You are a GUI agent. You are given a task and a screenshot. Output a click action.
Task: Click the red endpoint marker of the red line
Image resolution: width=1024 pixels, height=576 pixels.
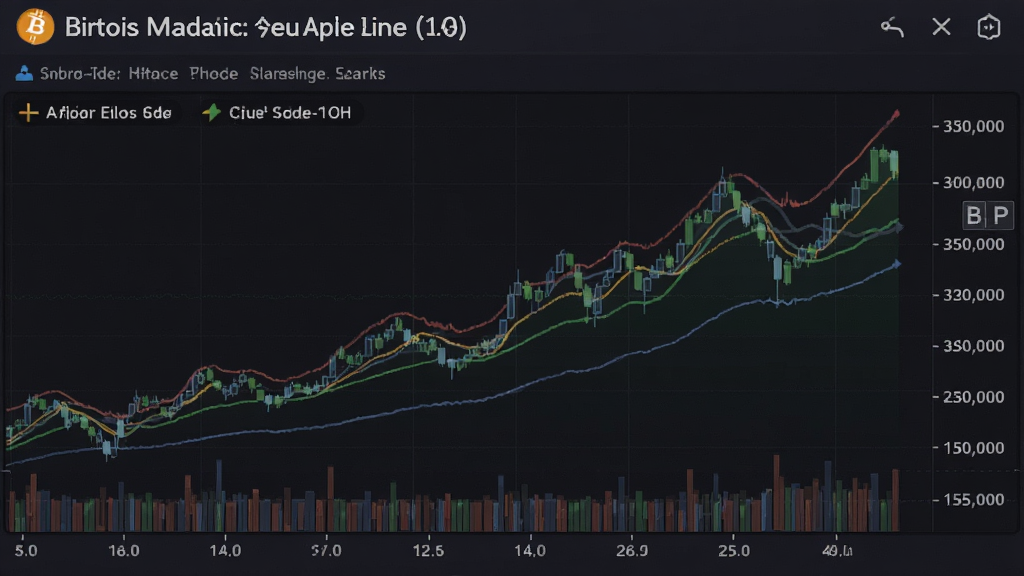coord(897,114)
